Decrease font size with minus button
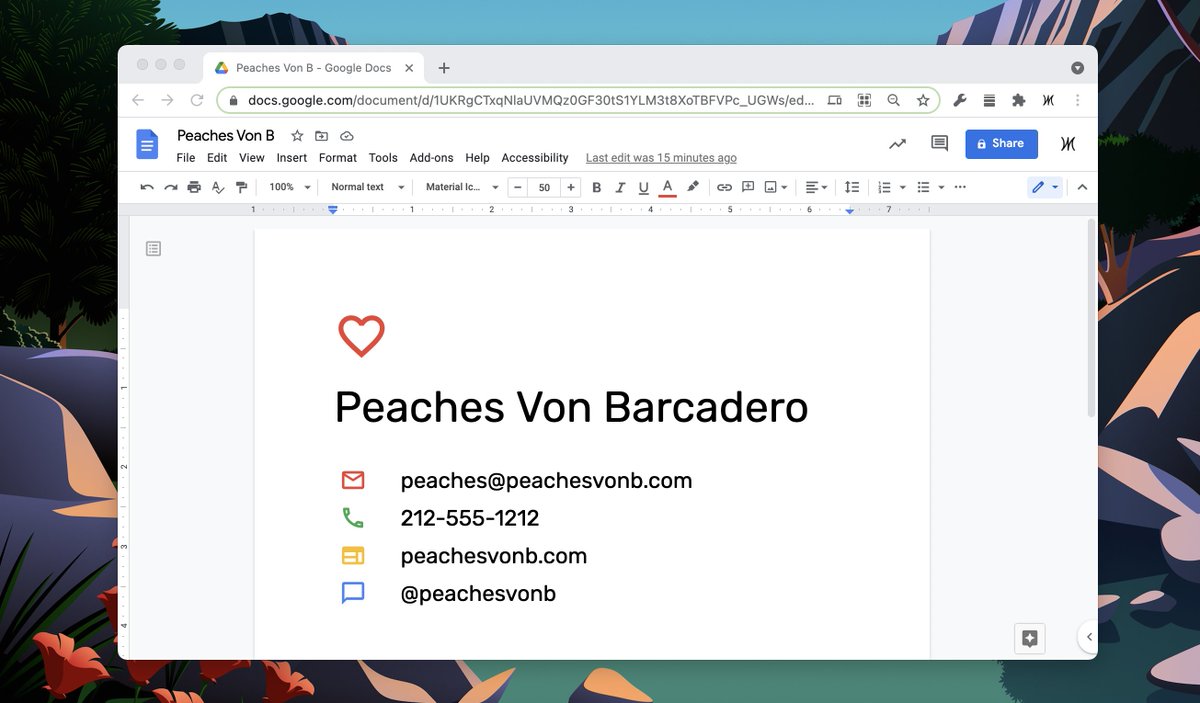This screenshot has width=1200, height=703. (518, 187)
